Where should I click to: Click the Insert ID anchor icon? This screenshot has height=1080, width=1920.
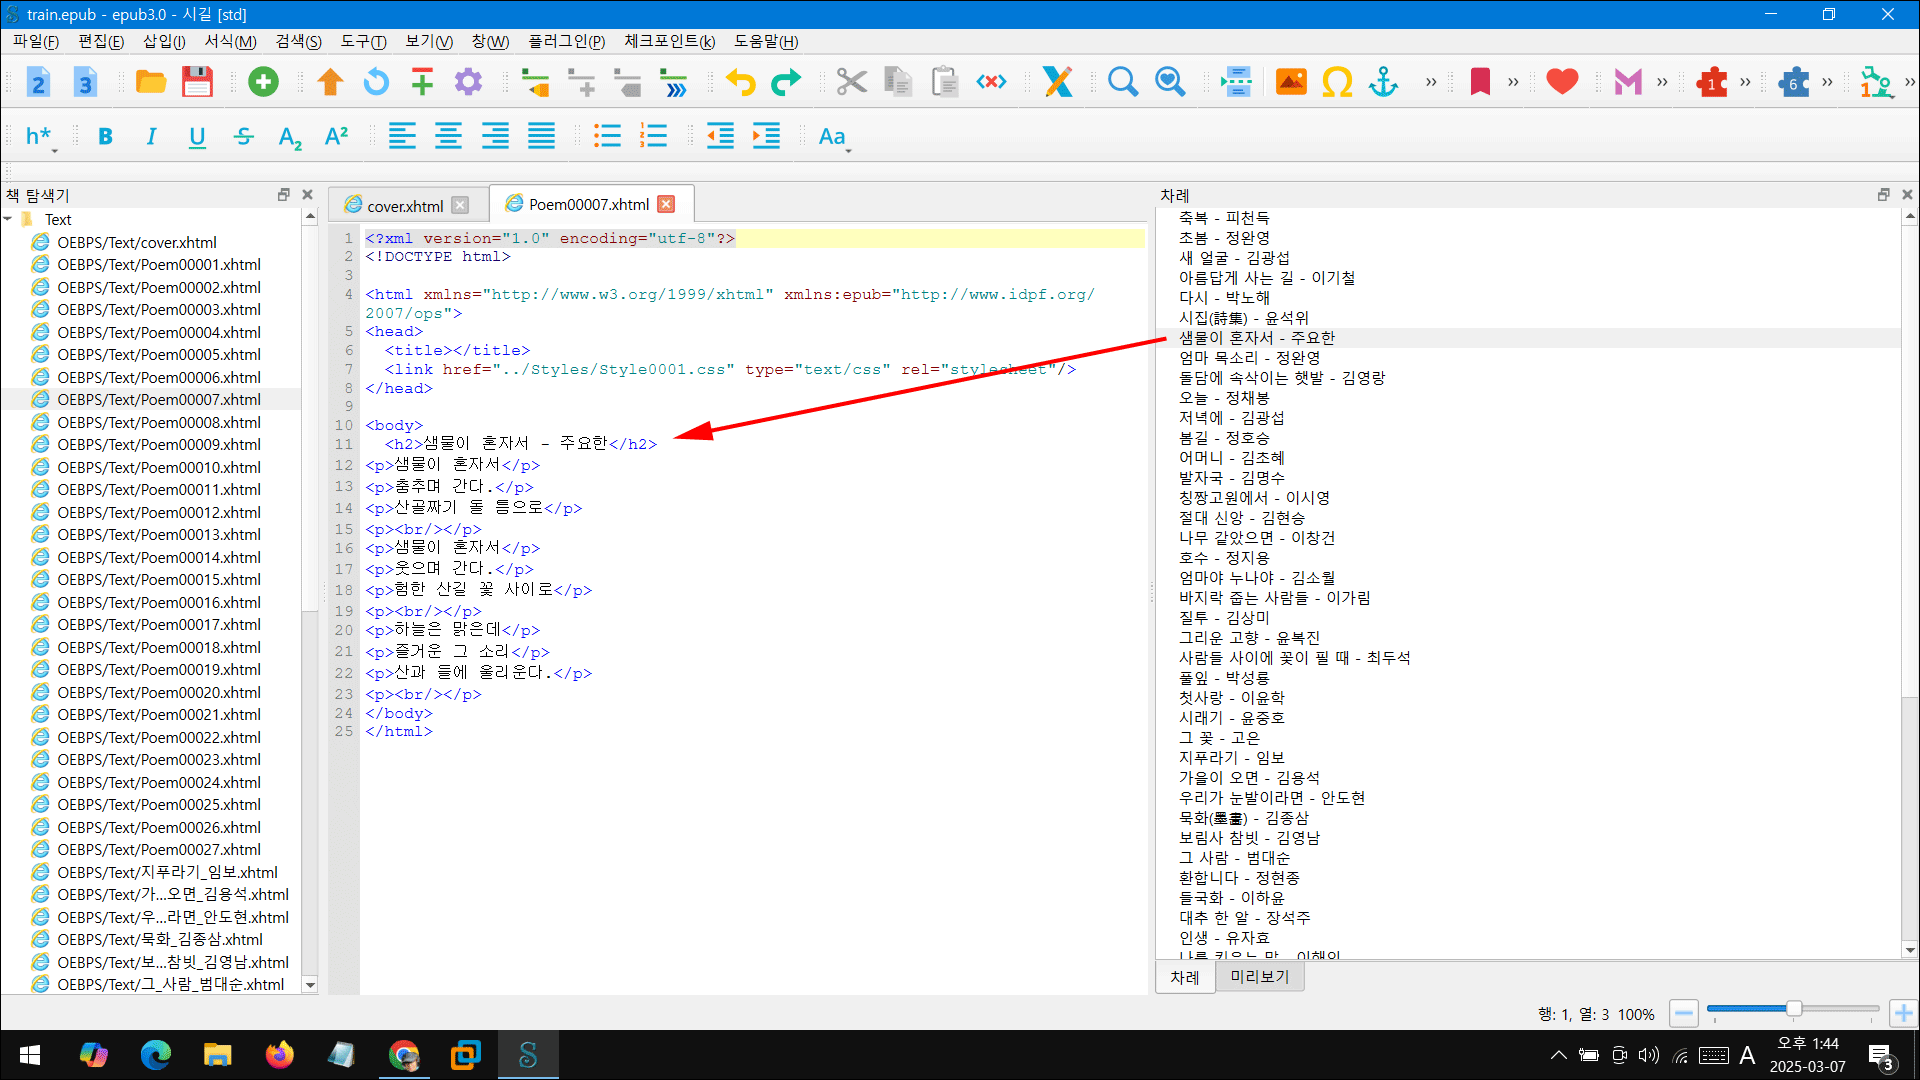[x=1383, y=82]
